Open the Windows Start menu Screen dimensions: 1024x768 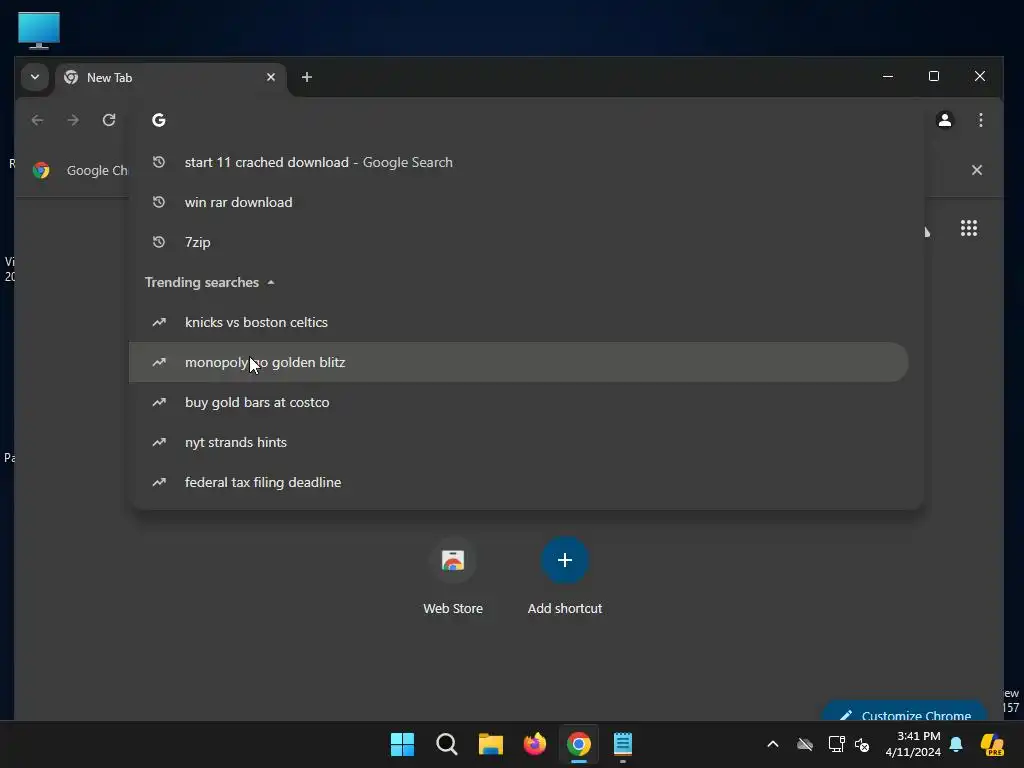(402, 744)
